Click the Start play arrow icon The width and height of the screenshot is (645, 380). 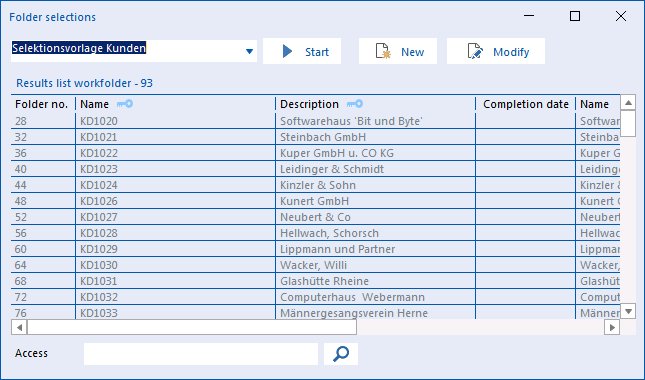coord(288,51)
